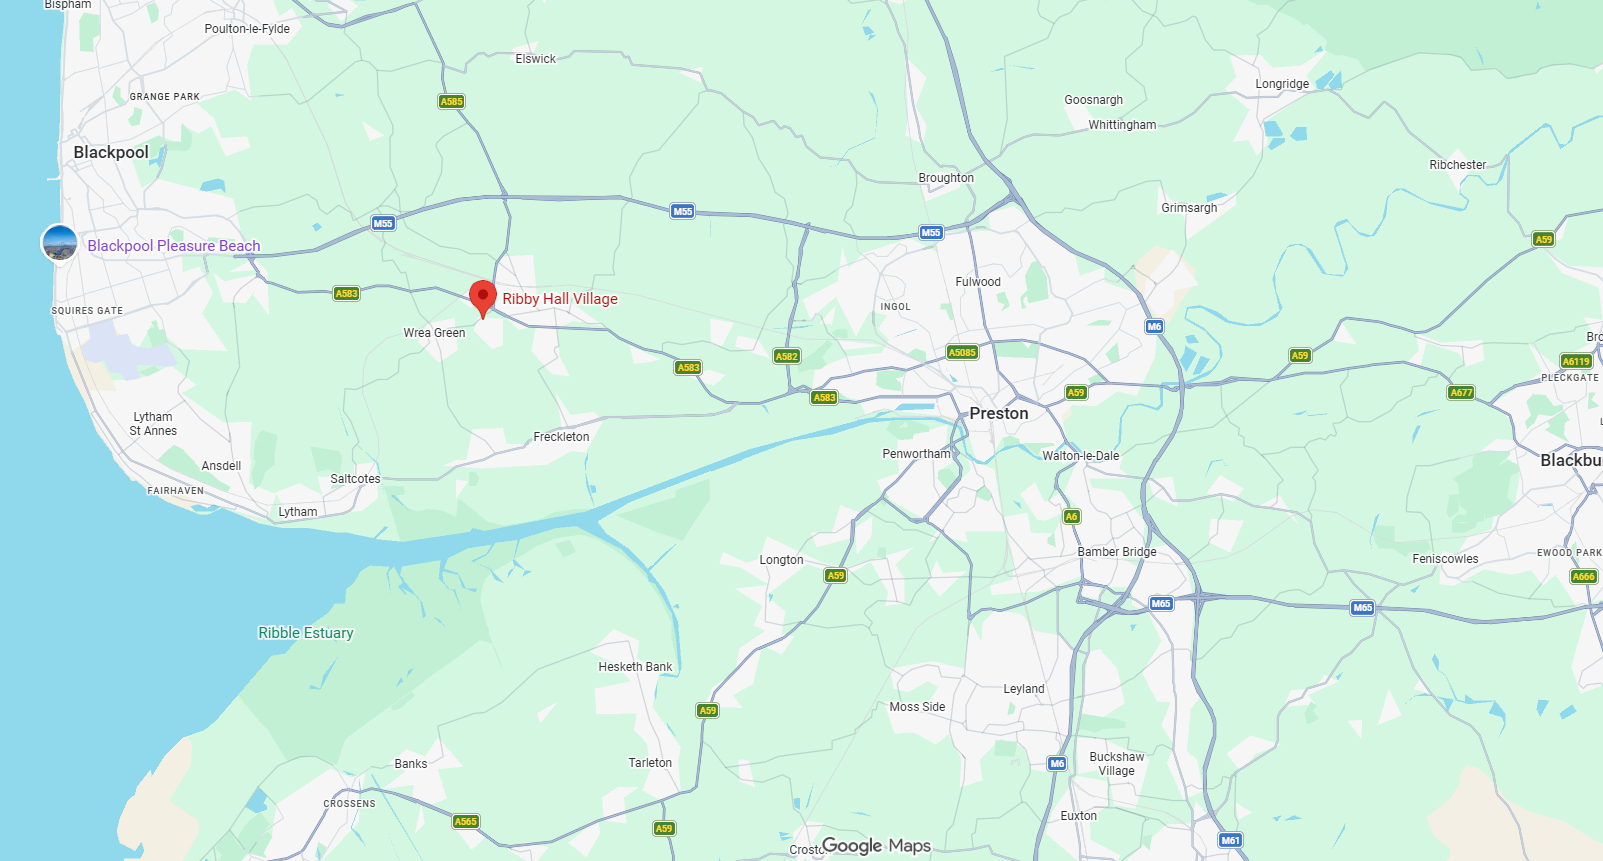This screenshot has height=861, width=1603.
Task: Select the A6119 road shield
Action: tap(1576, 361)
